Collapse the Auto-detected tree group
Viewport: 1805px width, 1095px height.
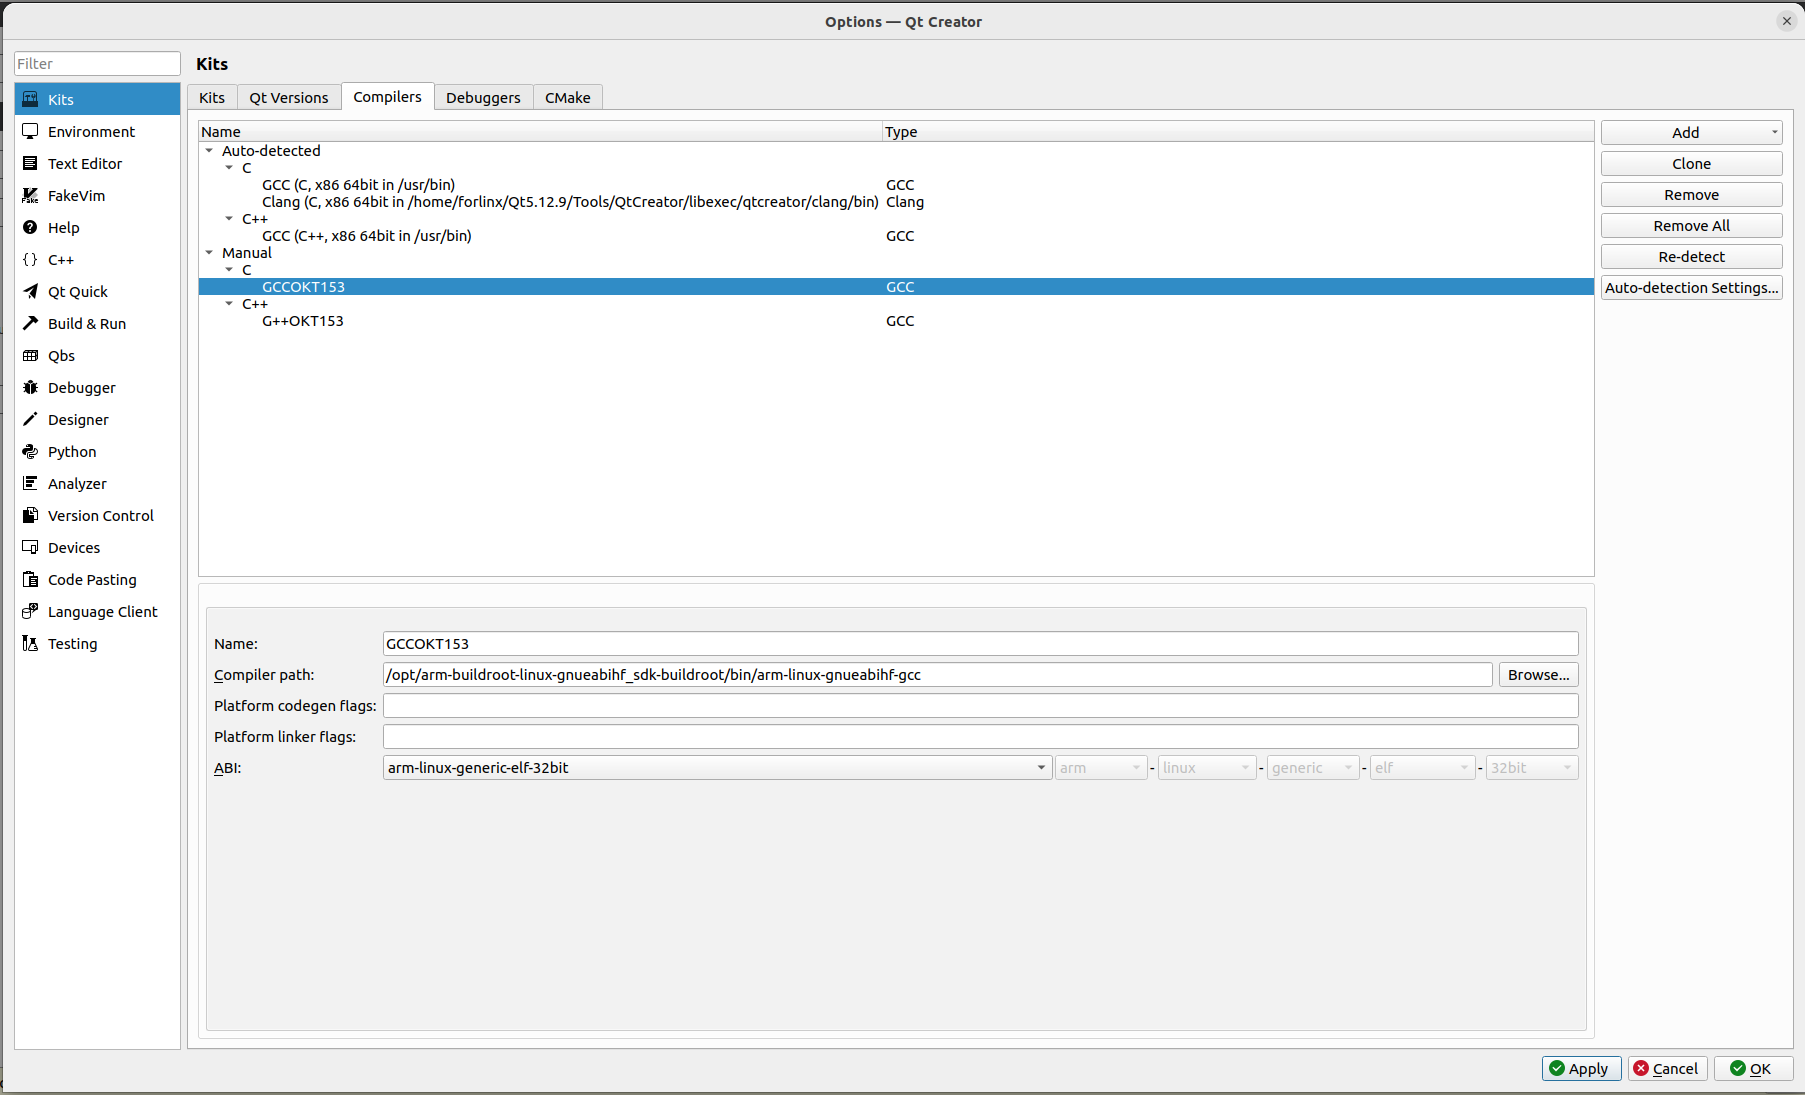click(x=209, y=151)
